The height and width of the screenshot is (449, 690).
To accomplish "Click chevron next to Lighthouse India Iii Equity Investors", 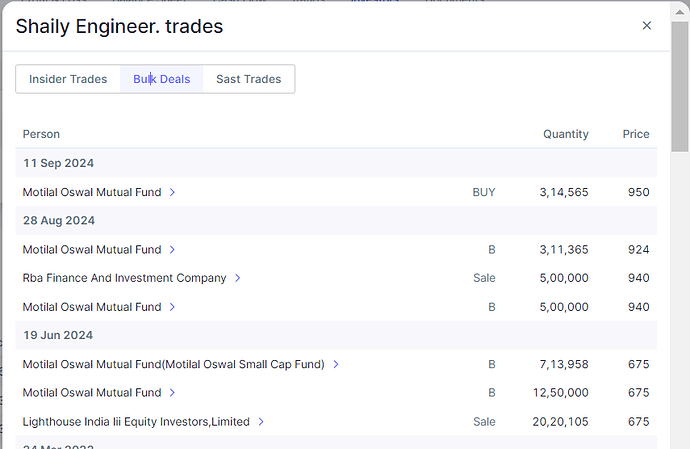I will point(261,422).
